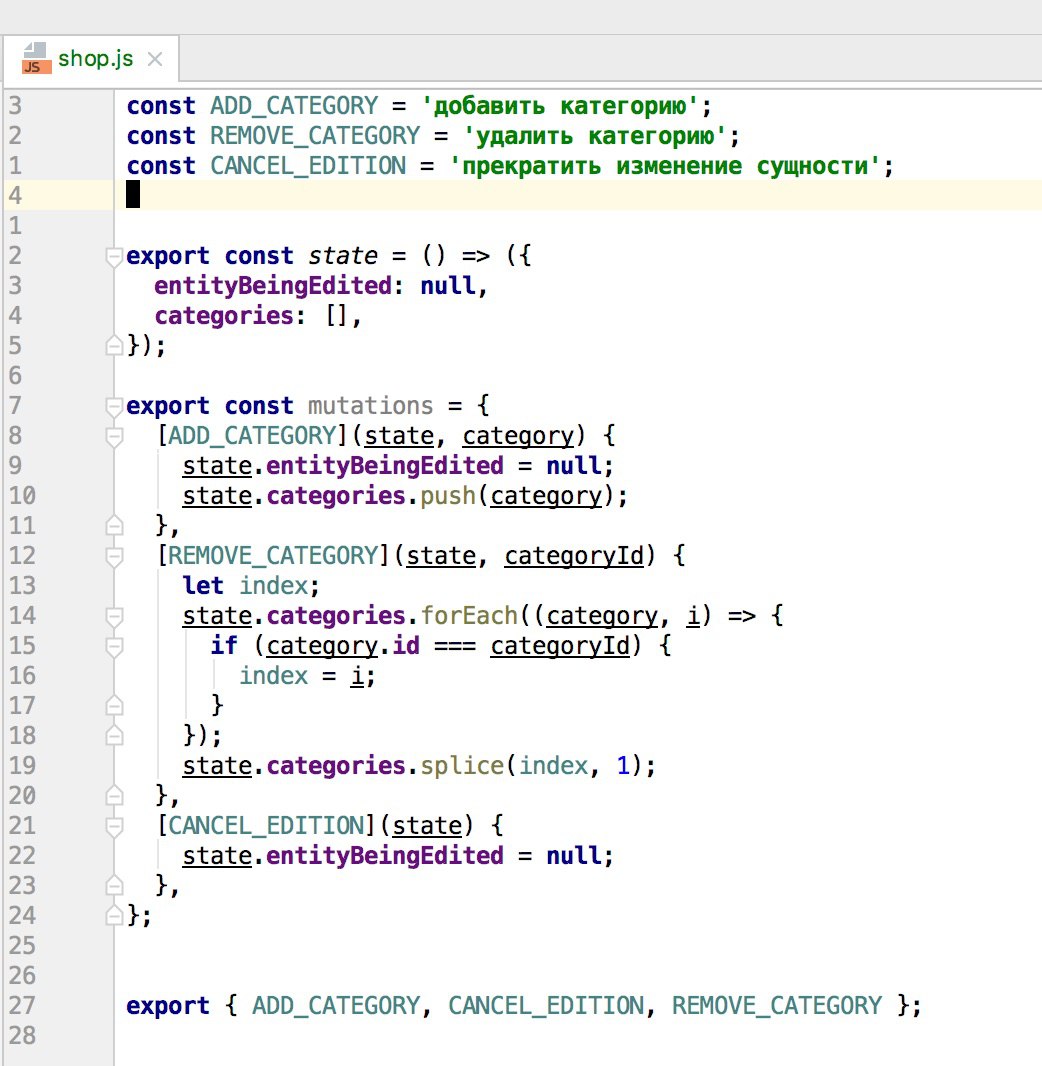Click the 'if' keyword on line 15

[224, 646]
